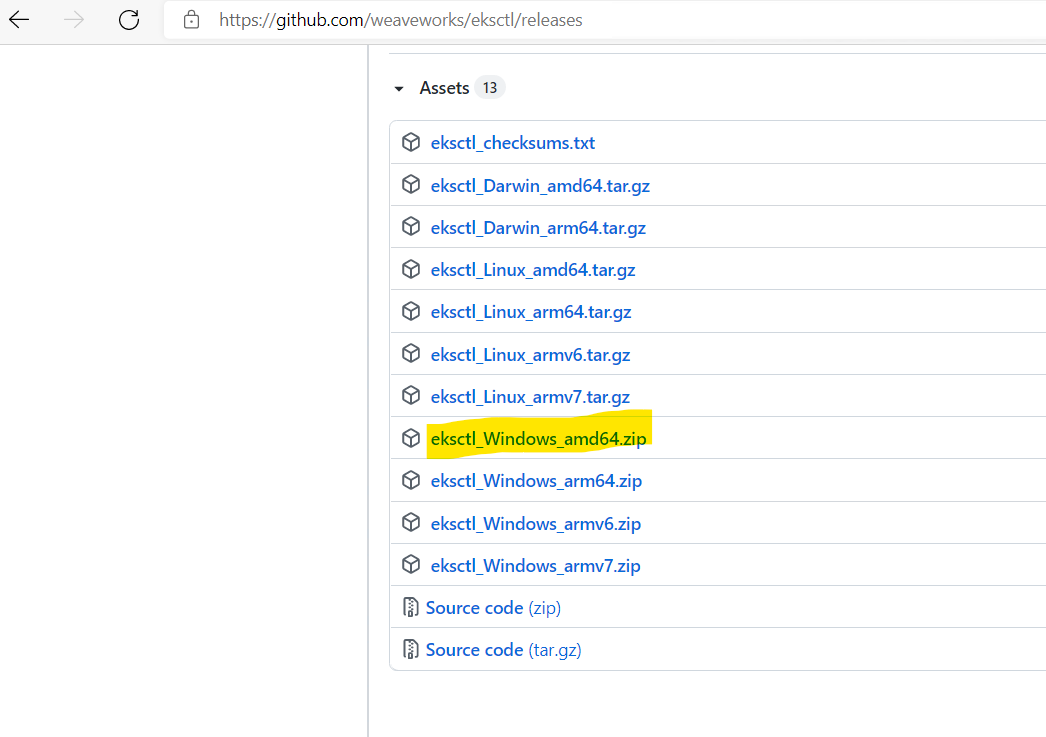Download Source code (tar.gz)
1046x737 pixels.
(504, 650)
